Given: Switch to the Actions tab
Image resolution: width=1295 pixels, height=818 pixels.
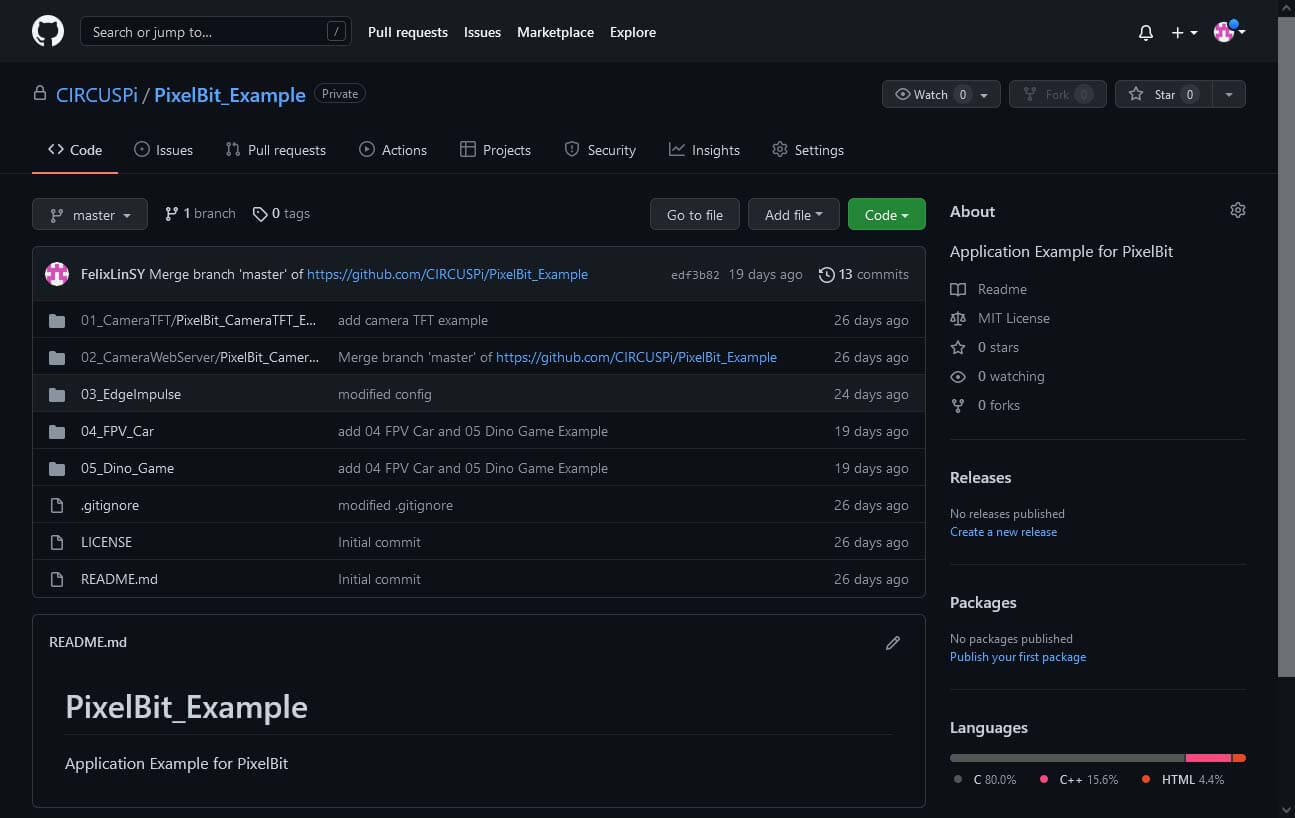Looking at the screenshot, I should pyautogui.click(x=393, y=150).
